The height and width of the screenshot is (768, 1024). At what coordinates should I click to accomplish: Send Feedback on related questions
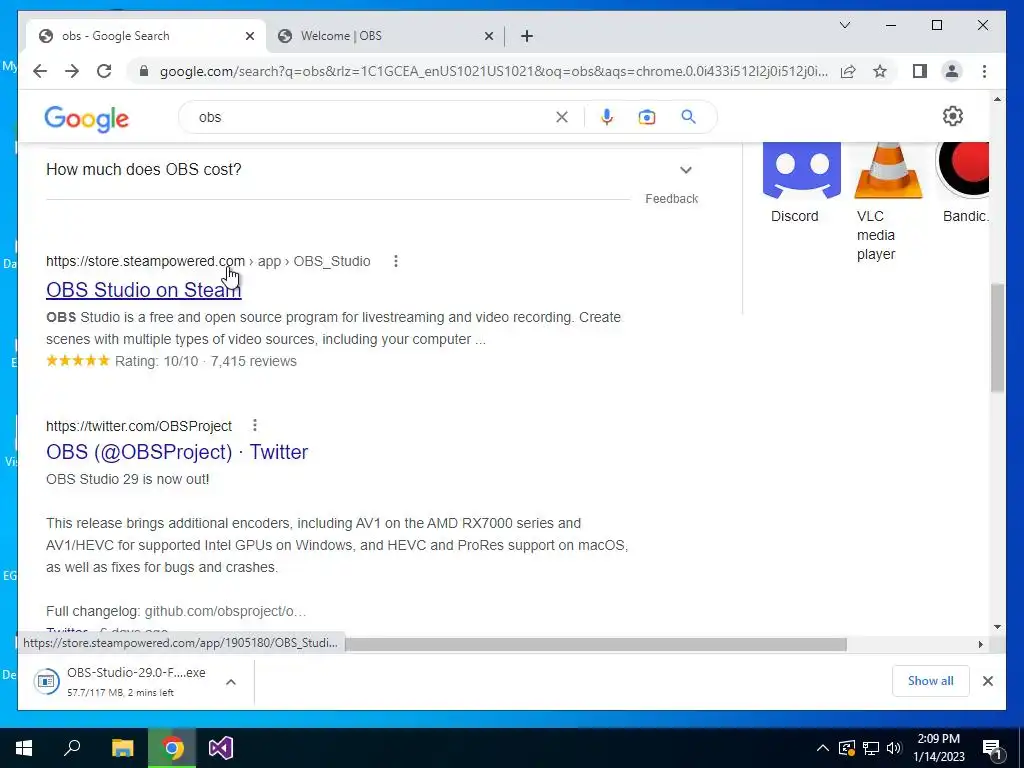671,199
